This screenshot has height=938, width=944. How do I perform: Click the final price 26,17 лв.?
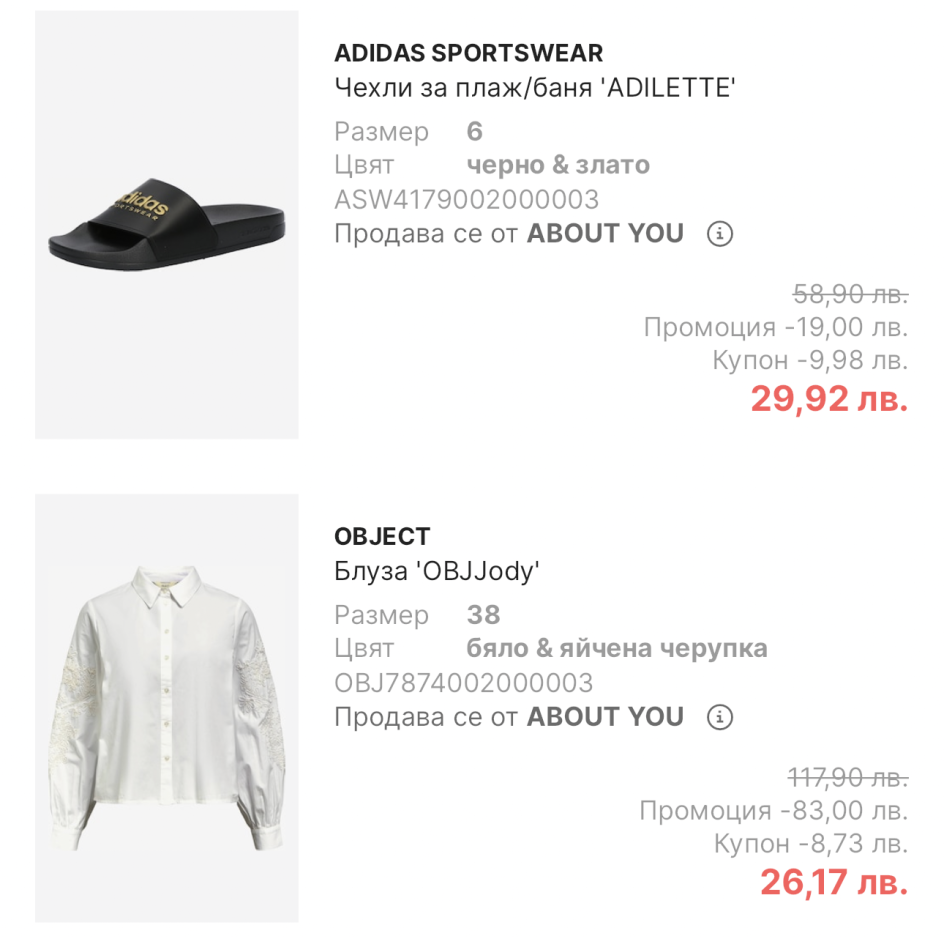pos(833,882)
